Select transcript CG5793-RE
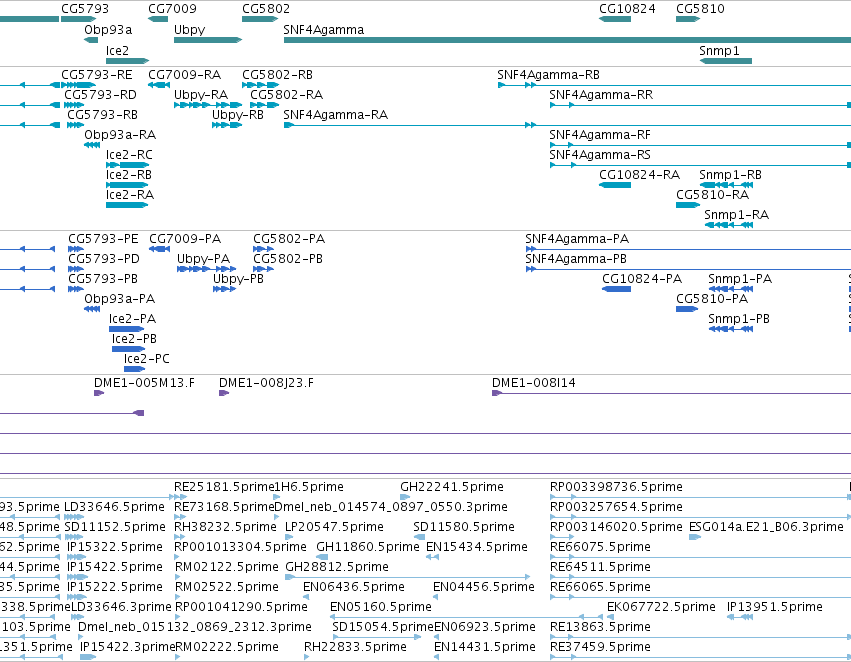851x662 pixels. coord(97,74)
